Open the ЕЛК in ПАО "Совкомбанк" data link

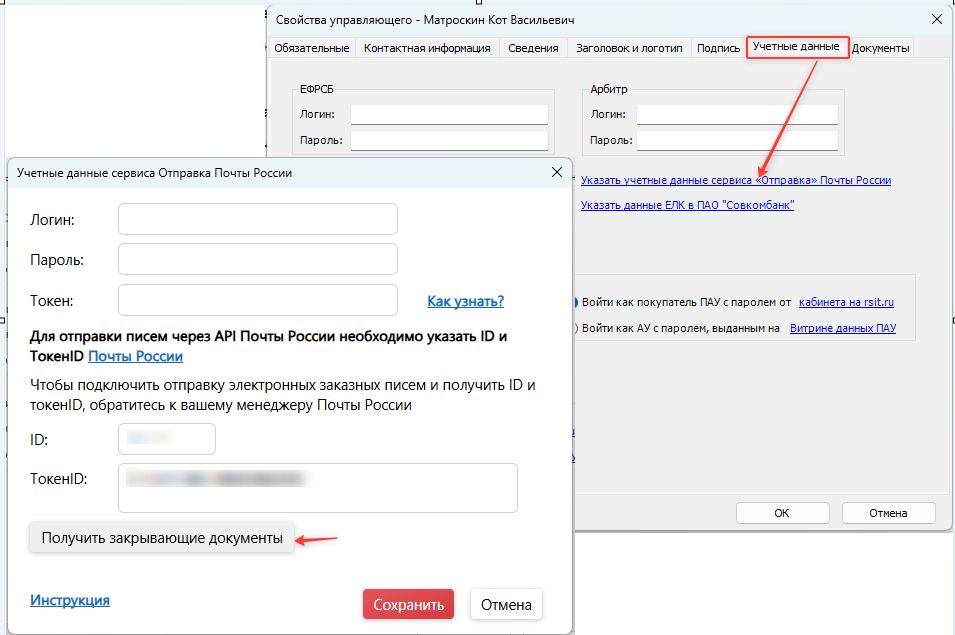click(x=687, y=205)
